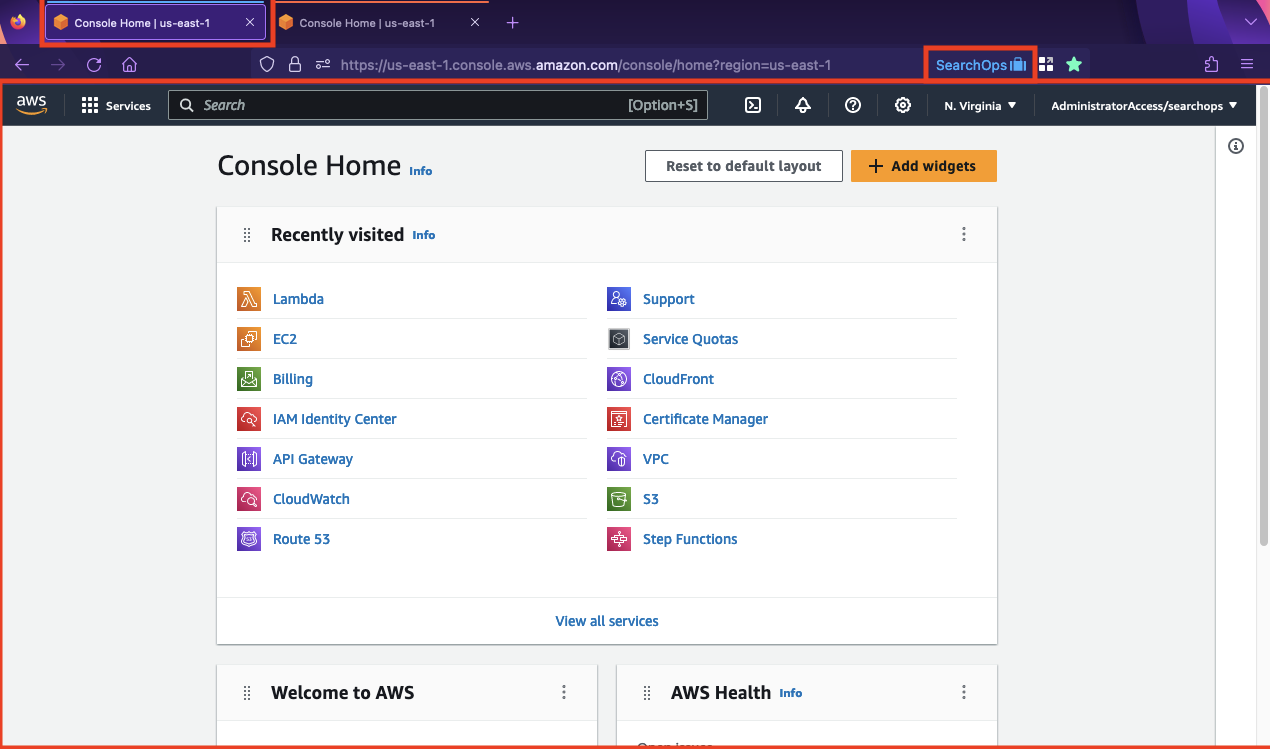Expand the N. Virginia region dropdown

pos(980,105)
